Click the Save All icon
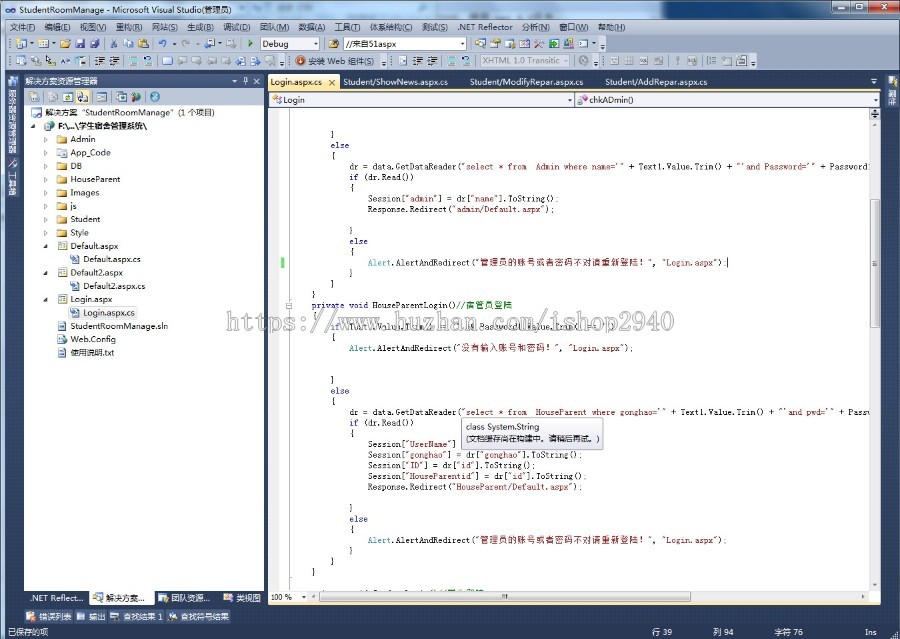This screenshot has height=639, width=900. (x=94, y=44)
